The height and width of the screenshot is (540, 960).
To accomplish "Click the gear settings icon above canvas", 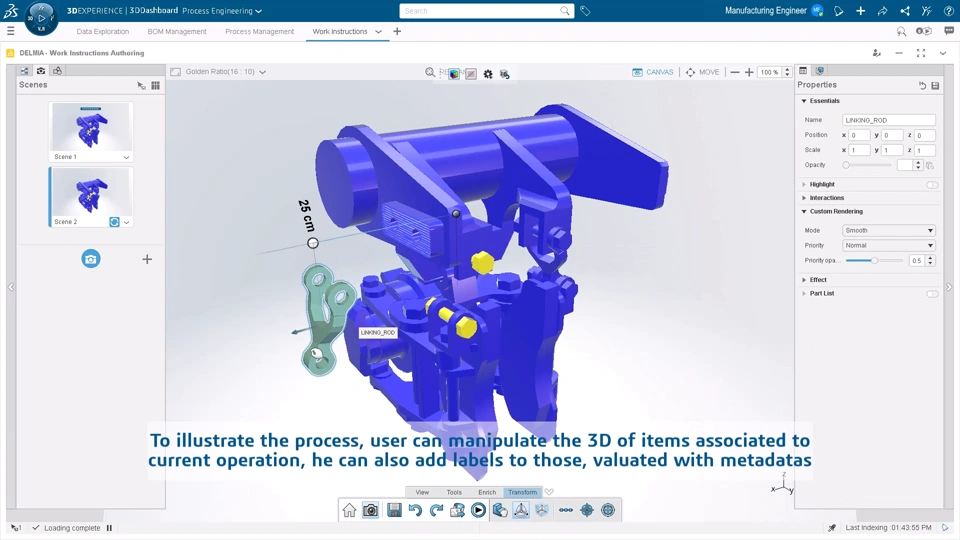I will (x=488, y=74).
